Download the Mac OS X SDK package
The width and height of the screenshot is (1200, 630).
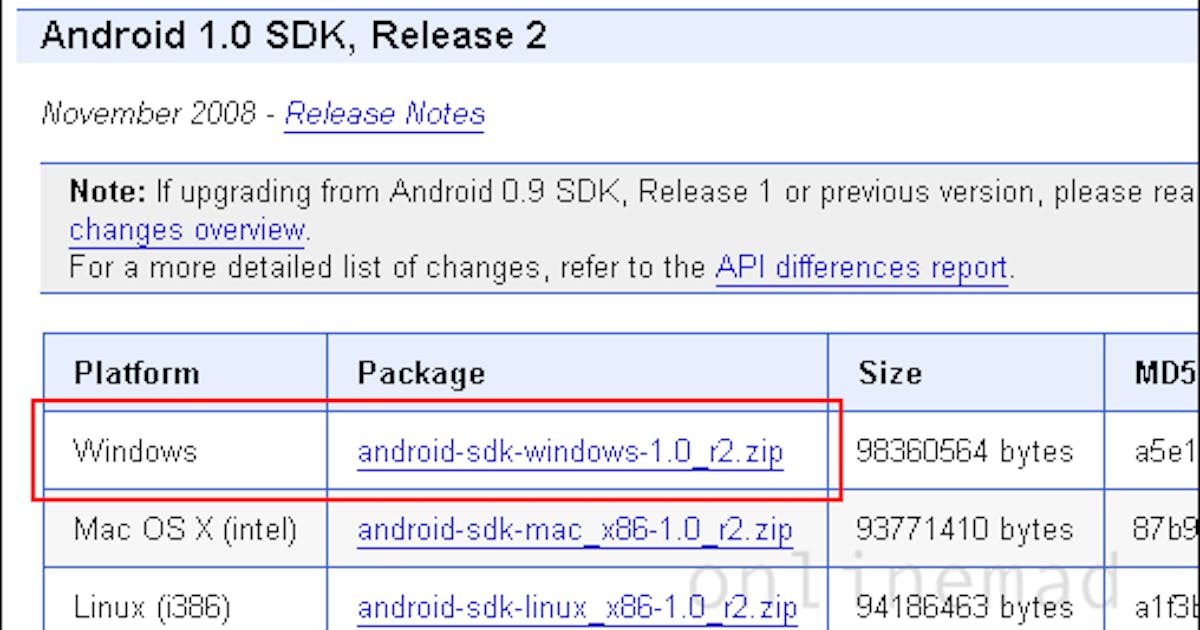click(x=578, y=529)
